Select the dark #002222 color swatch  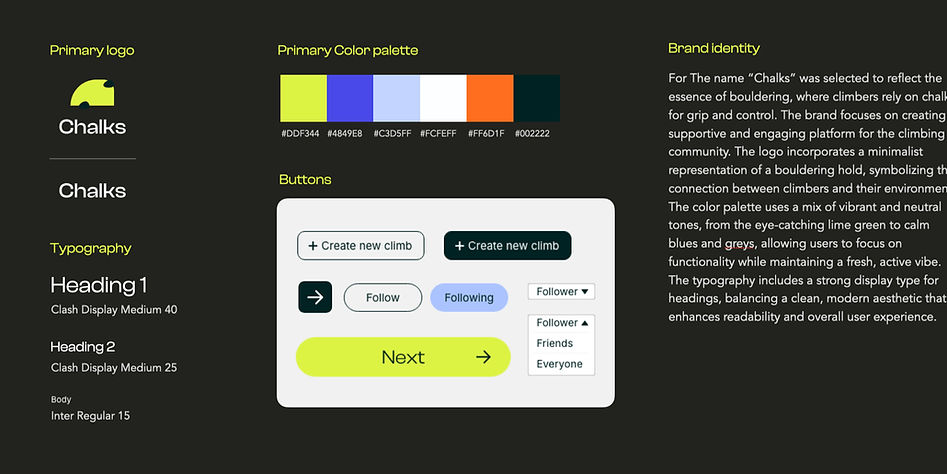pos(537,98)
